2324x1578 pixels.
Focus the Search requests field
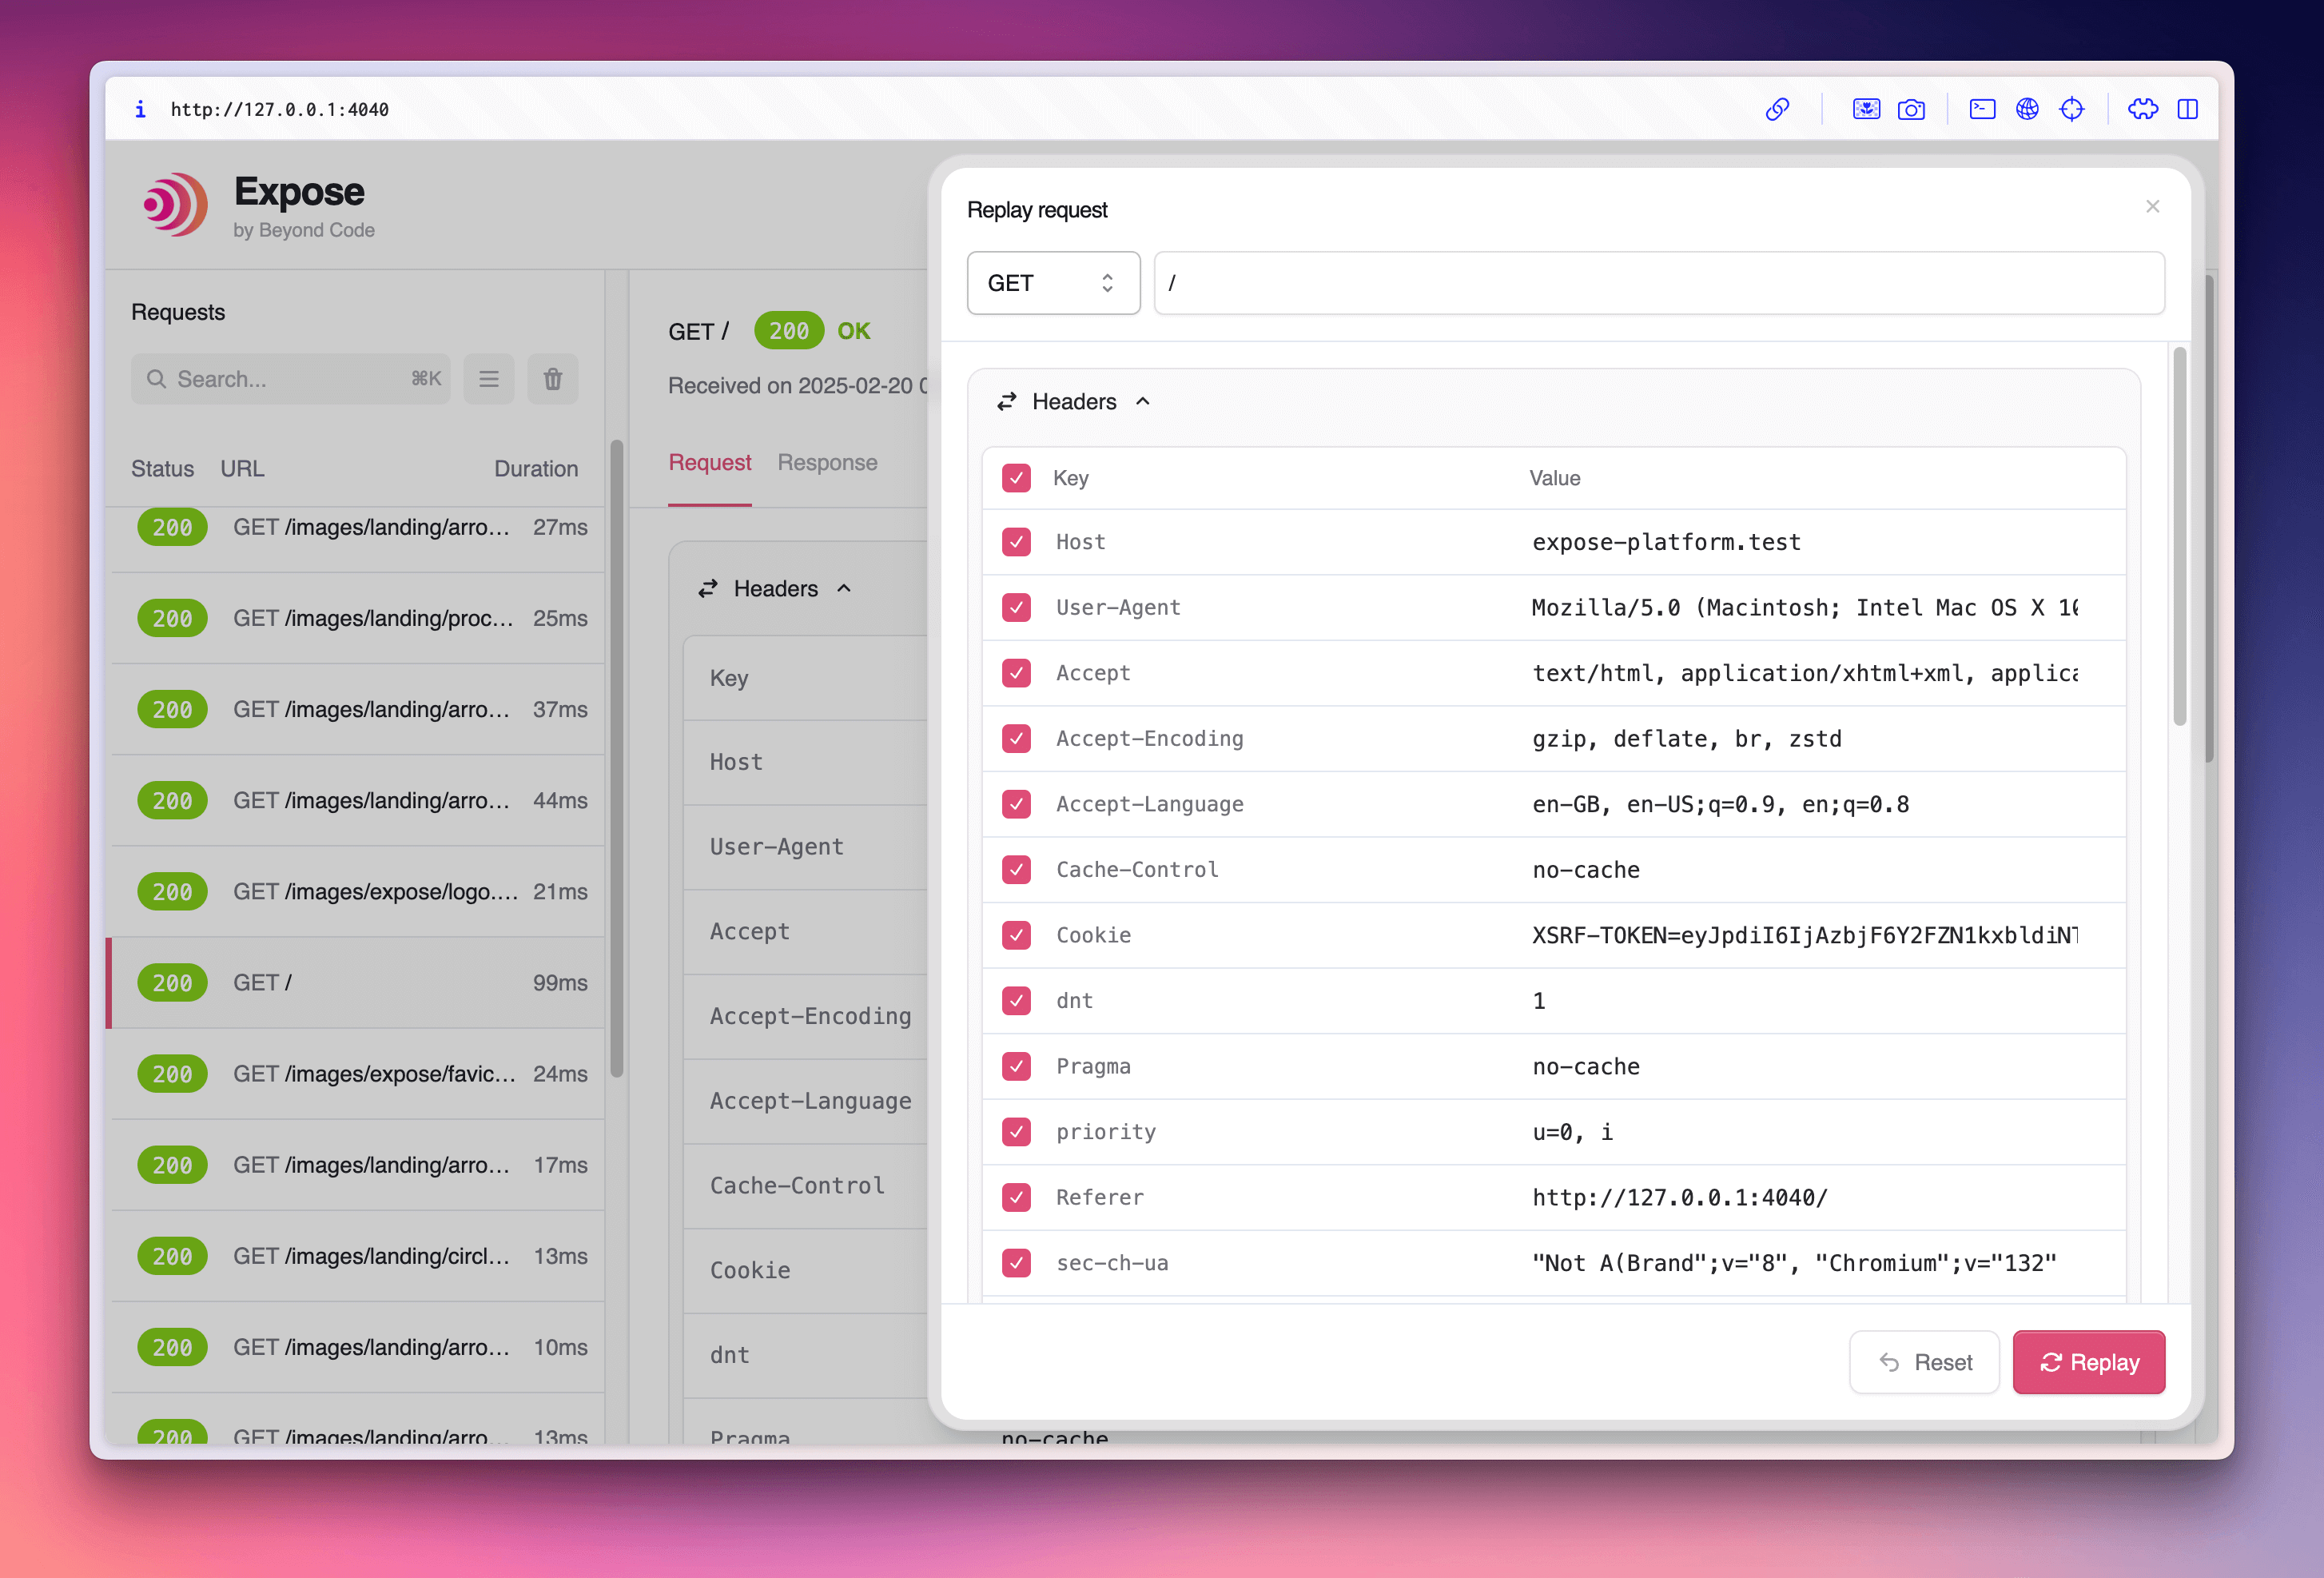(290, 379)
